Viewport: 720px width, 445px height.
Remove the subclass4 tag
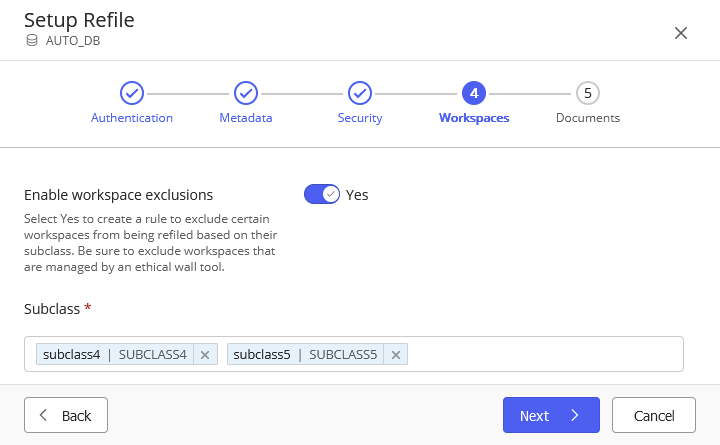coord(205,355)
